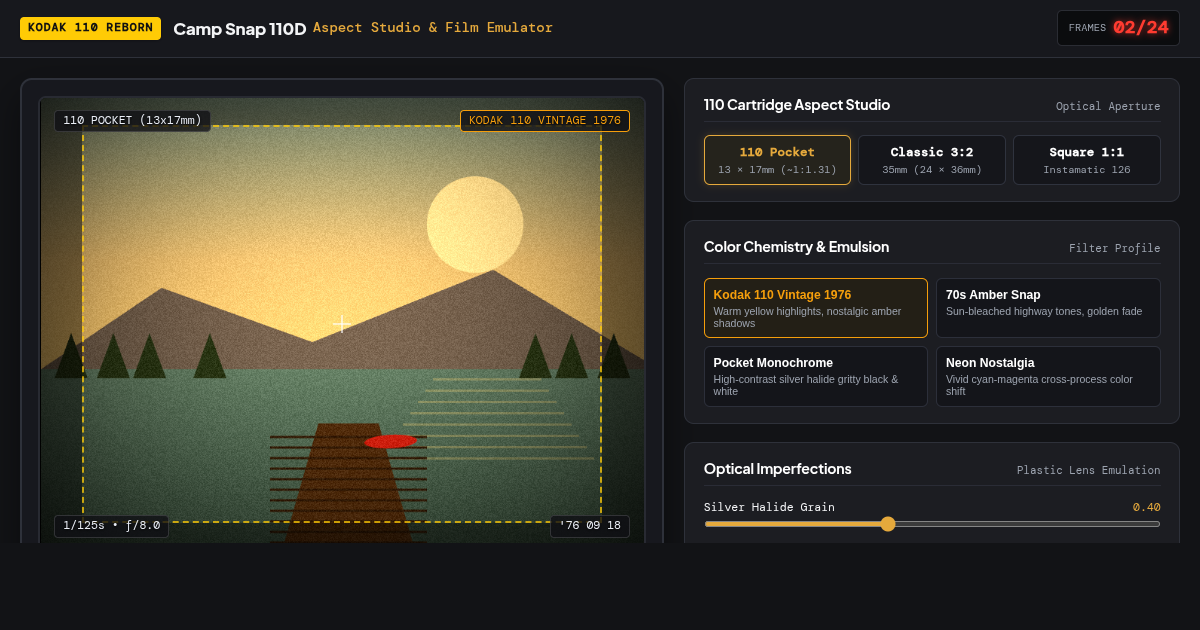Click the FRAMES 02/24 counter
Viewport: 1200px width, 630px height.
click(1118, 28)
